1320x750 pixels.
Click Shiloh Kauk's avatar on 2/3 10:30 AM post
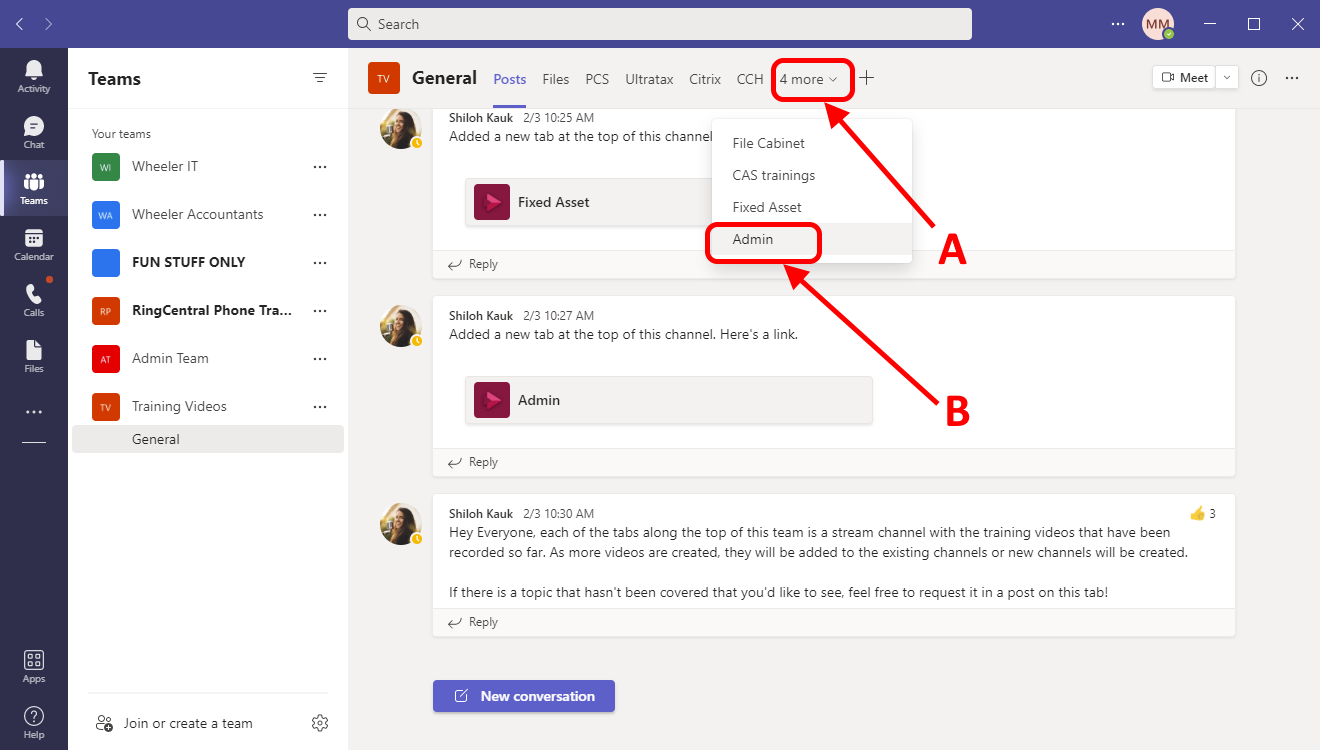click(400, 523)
